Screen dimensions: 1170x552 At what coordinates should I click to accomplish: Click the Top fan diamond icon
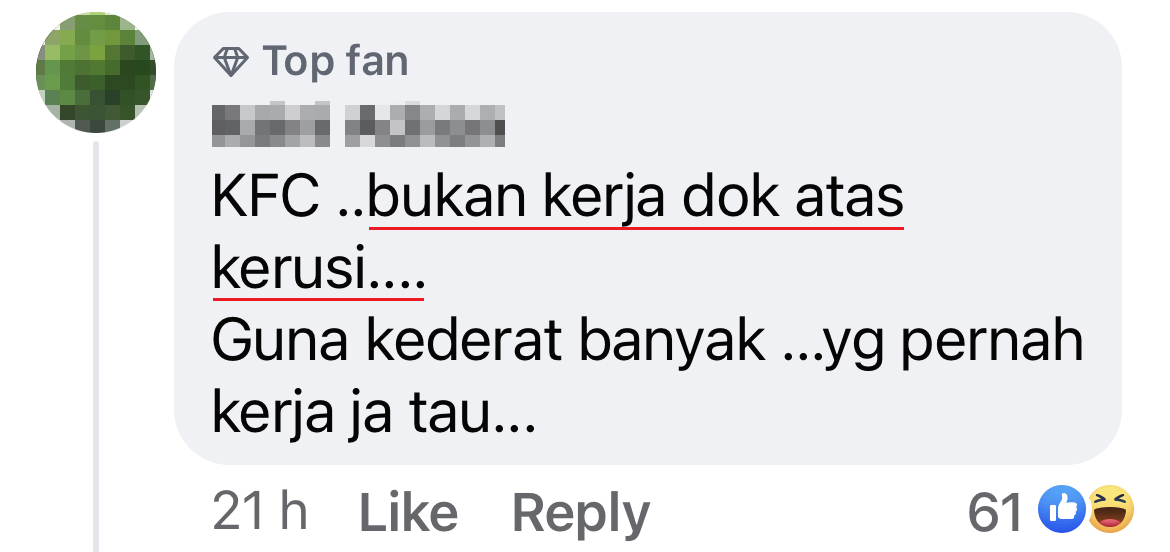point(231,61)
